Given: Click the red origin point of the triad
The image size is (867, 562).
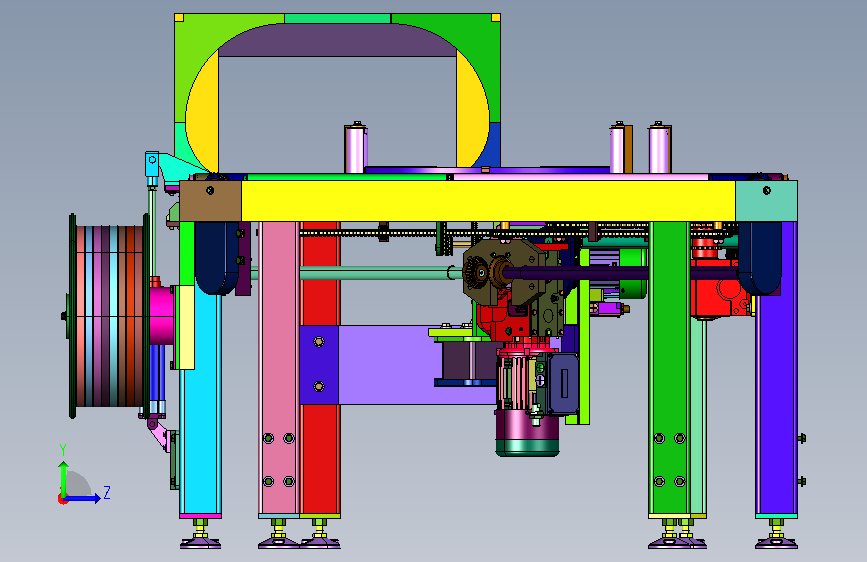Looking at the screenshot, I should pos(62,499).
